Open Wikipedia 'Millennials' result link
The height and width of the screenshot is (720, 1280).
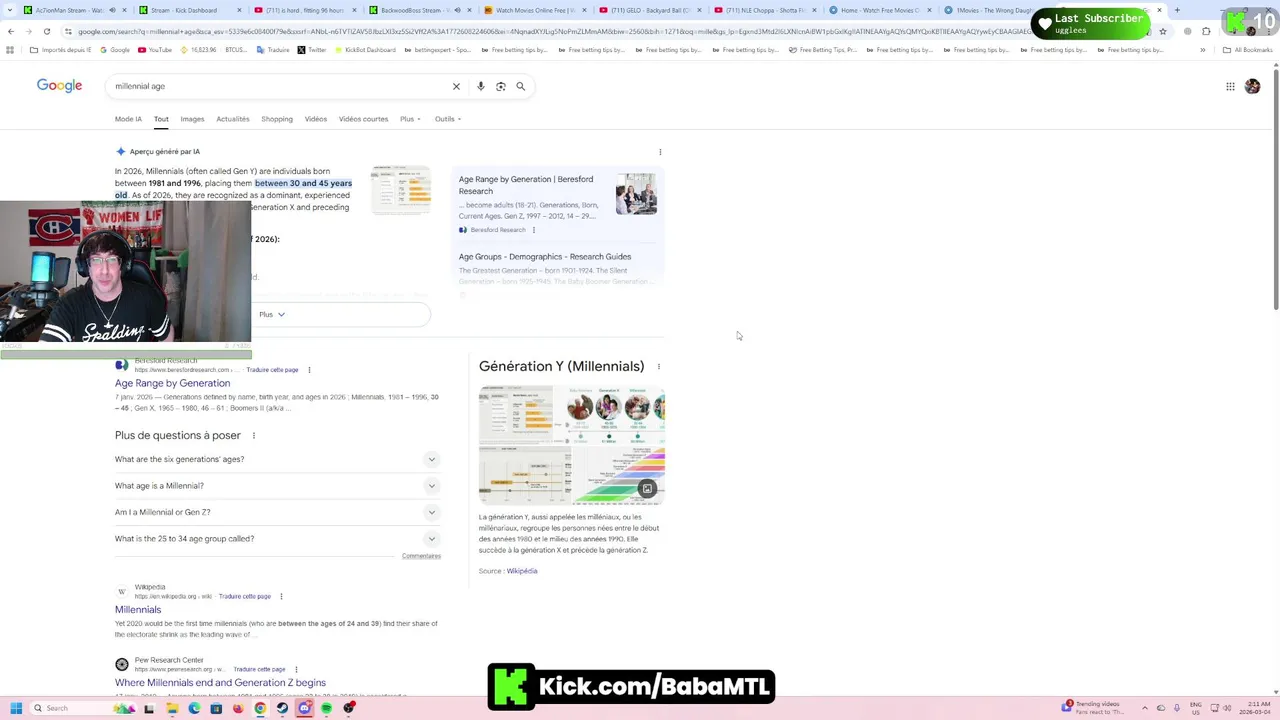click(x=138, y=609)
